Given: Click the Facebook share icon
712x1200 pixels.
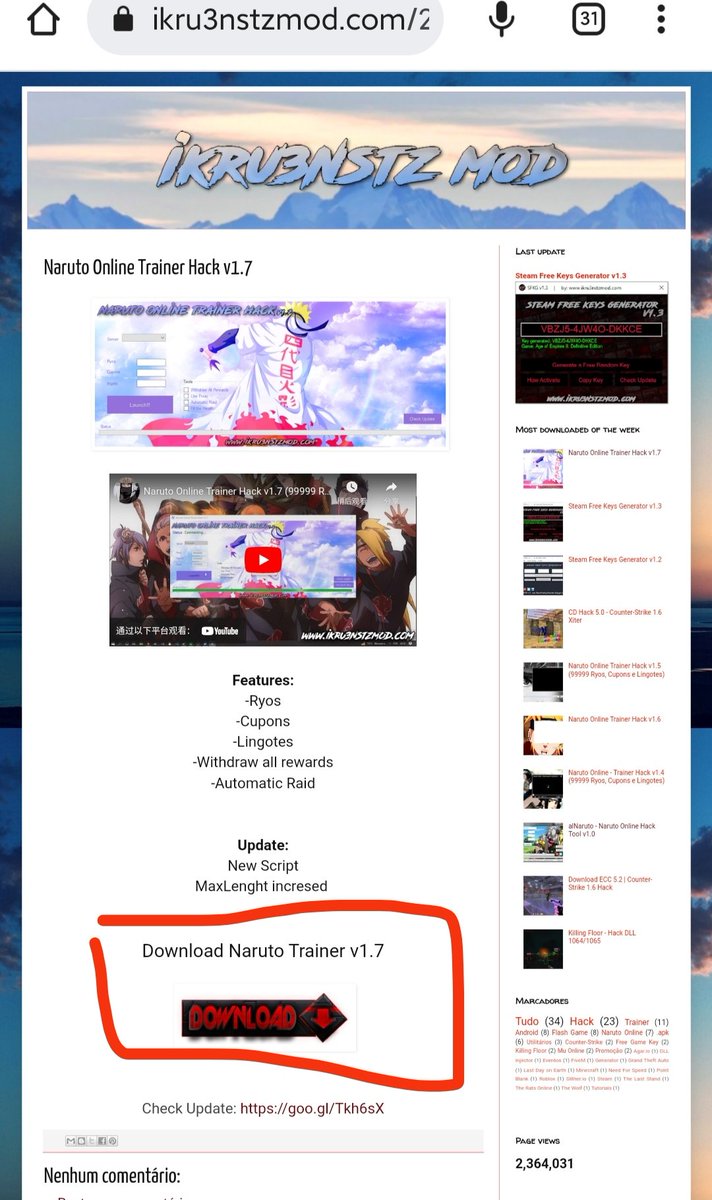Looking at the screenshot, I should (x=102, y=1141).
